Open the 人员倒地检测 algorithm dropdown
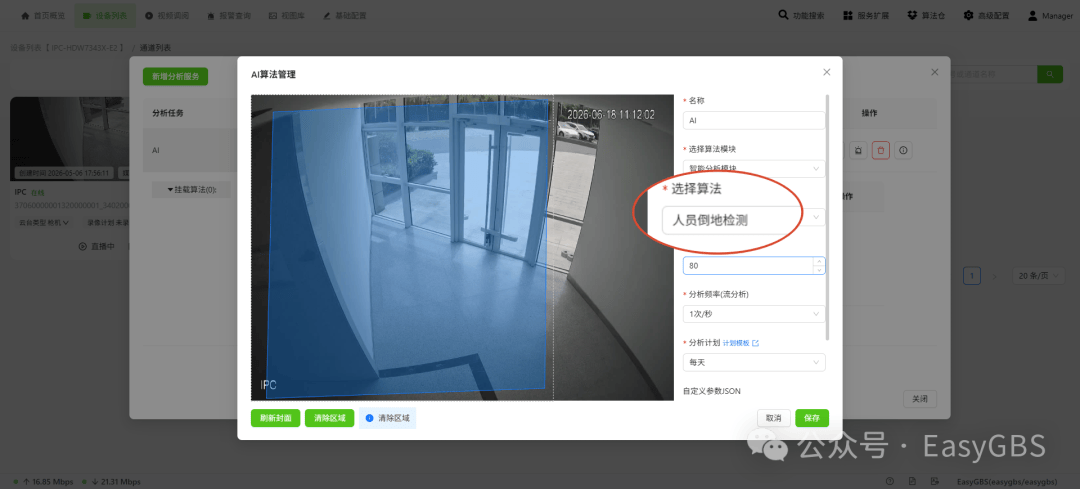The width and height of the screenshot is (1080, 489). [743, 220]
